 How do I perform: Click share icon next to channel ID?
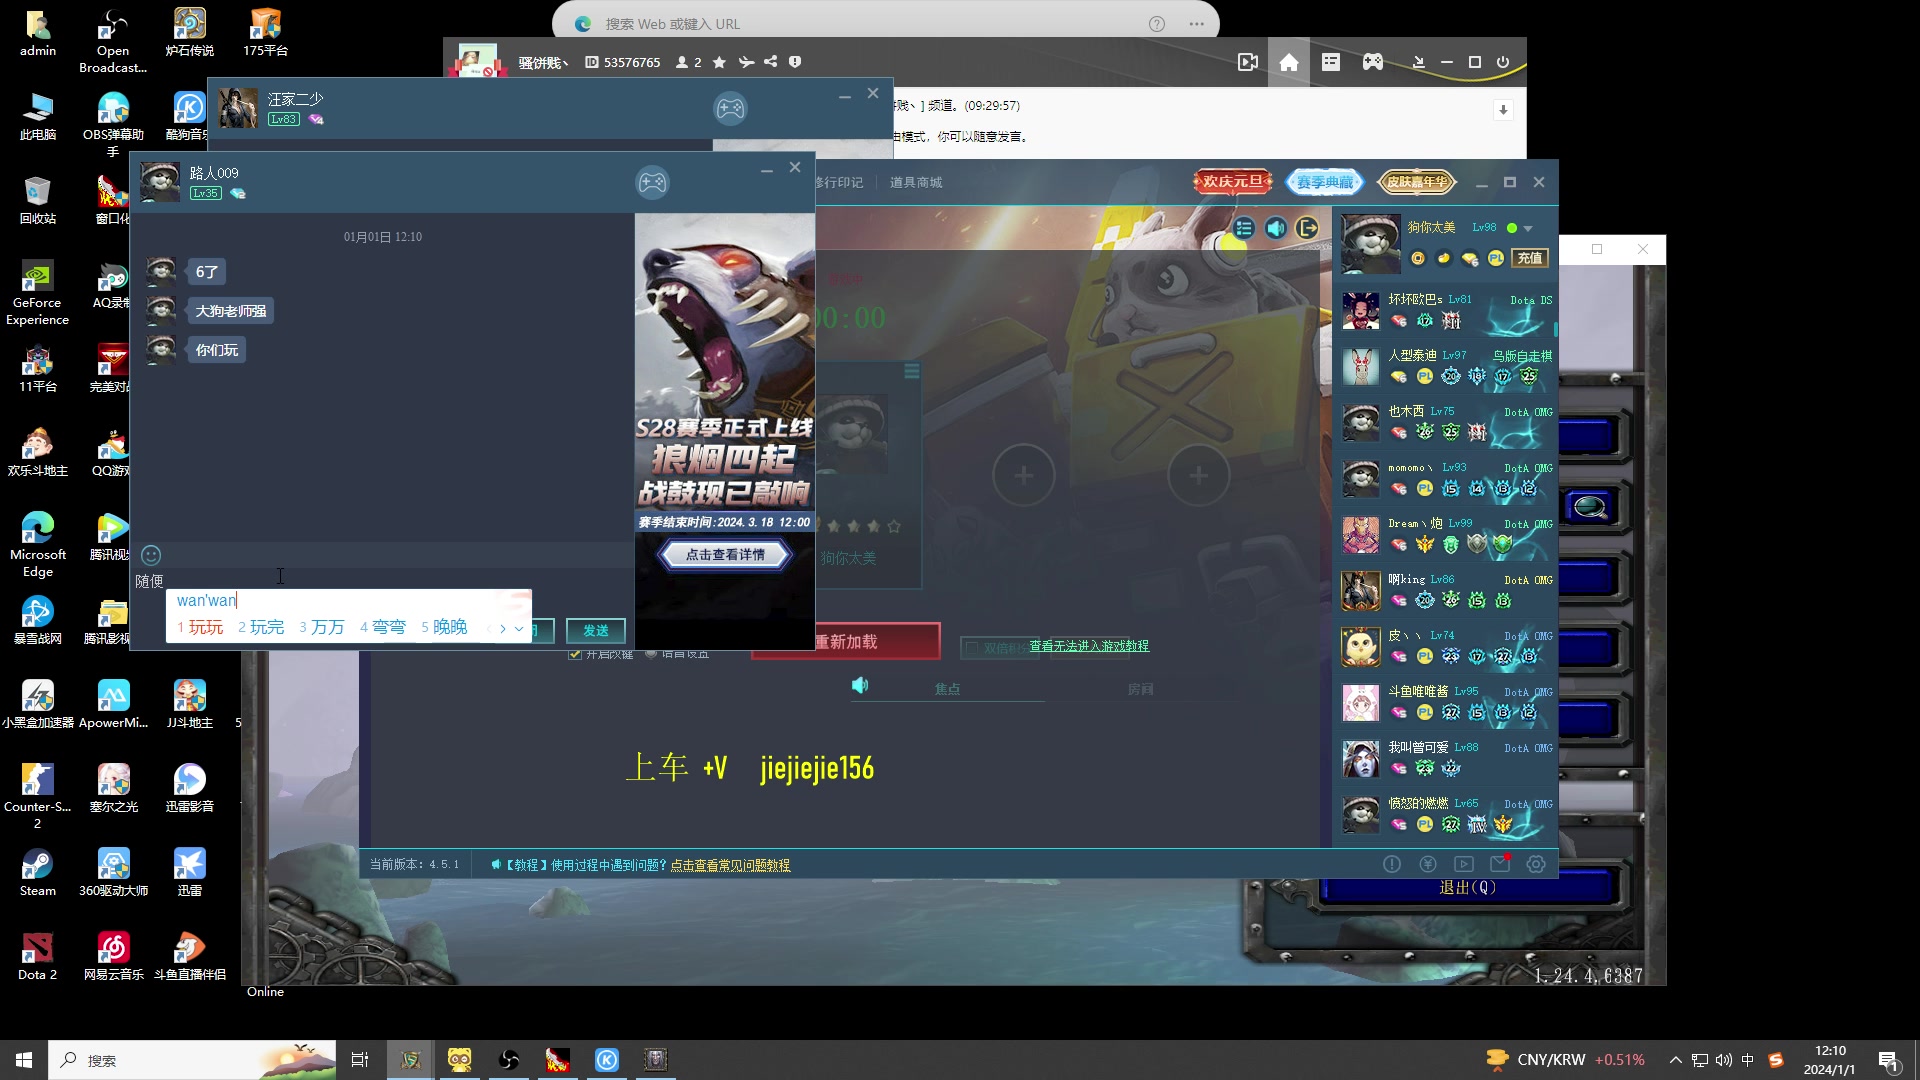point(770,62)
